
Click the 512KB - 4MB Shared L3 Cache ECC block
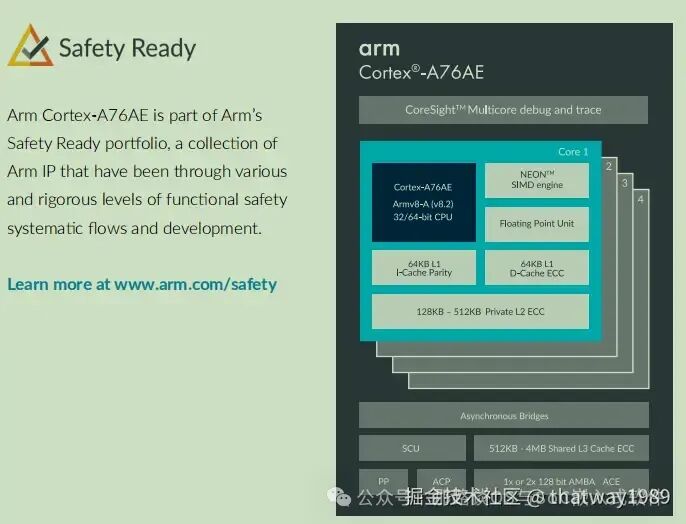click(561, 448)
